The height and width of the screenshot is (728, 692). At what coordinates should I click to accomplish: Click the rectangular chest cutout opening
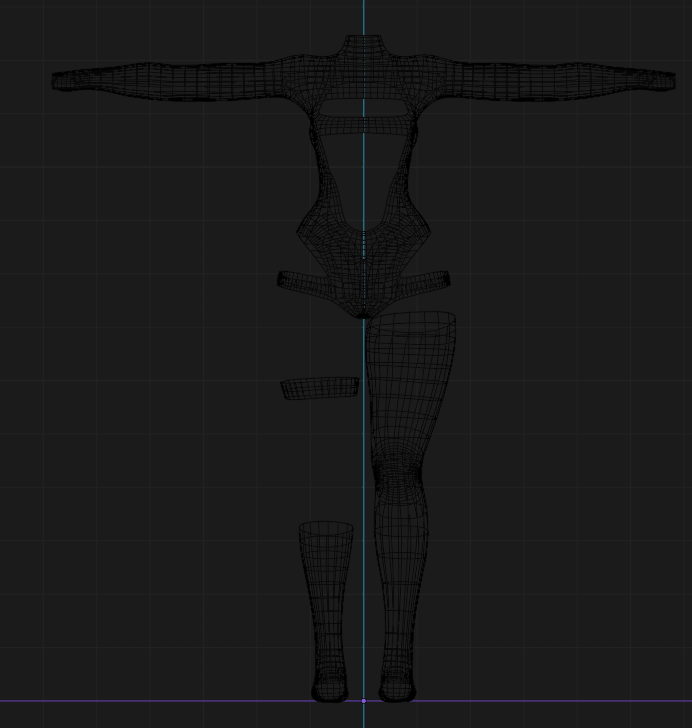pyautogui.click(x=364, y=108)
